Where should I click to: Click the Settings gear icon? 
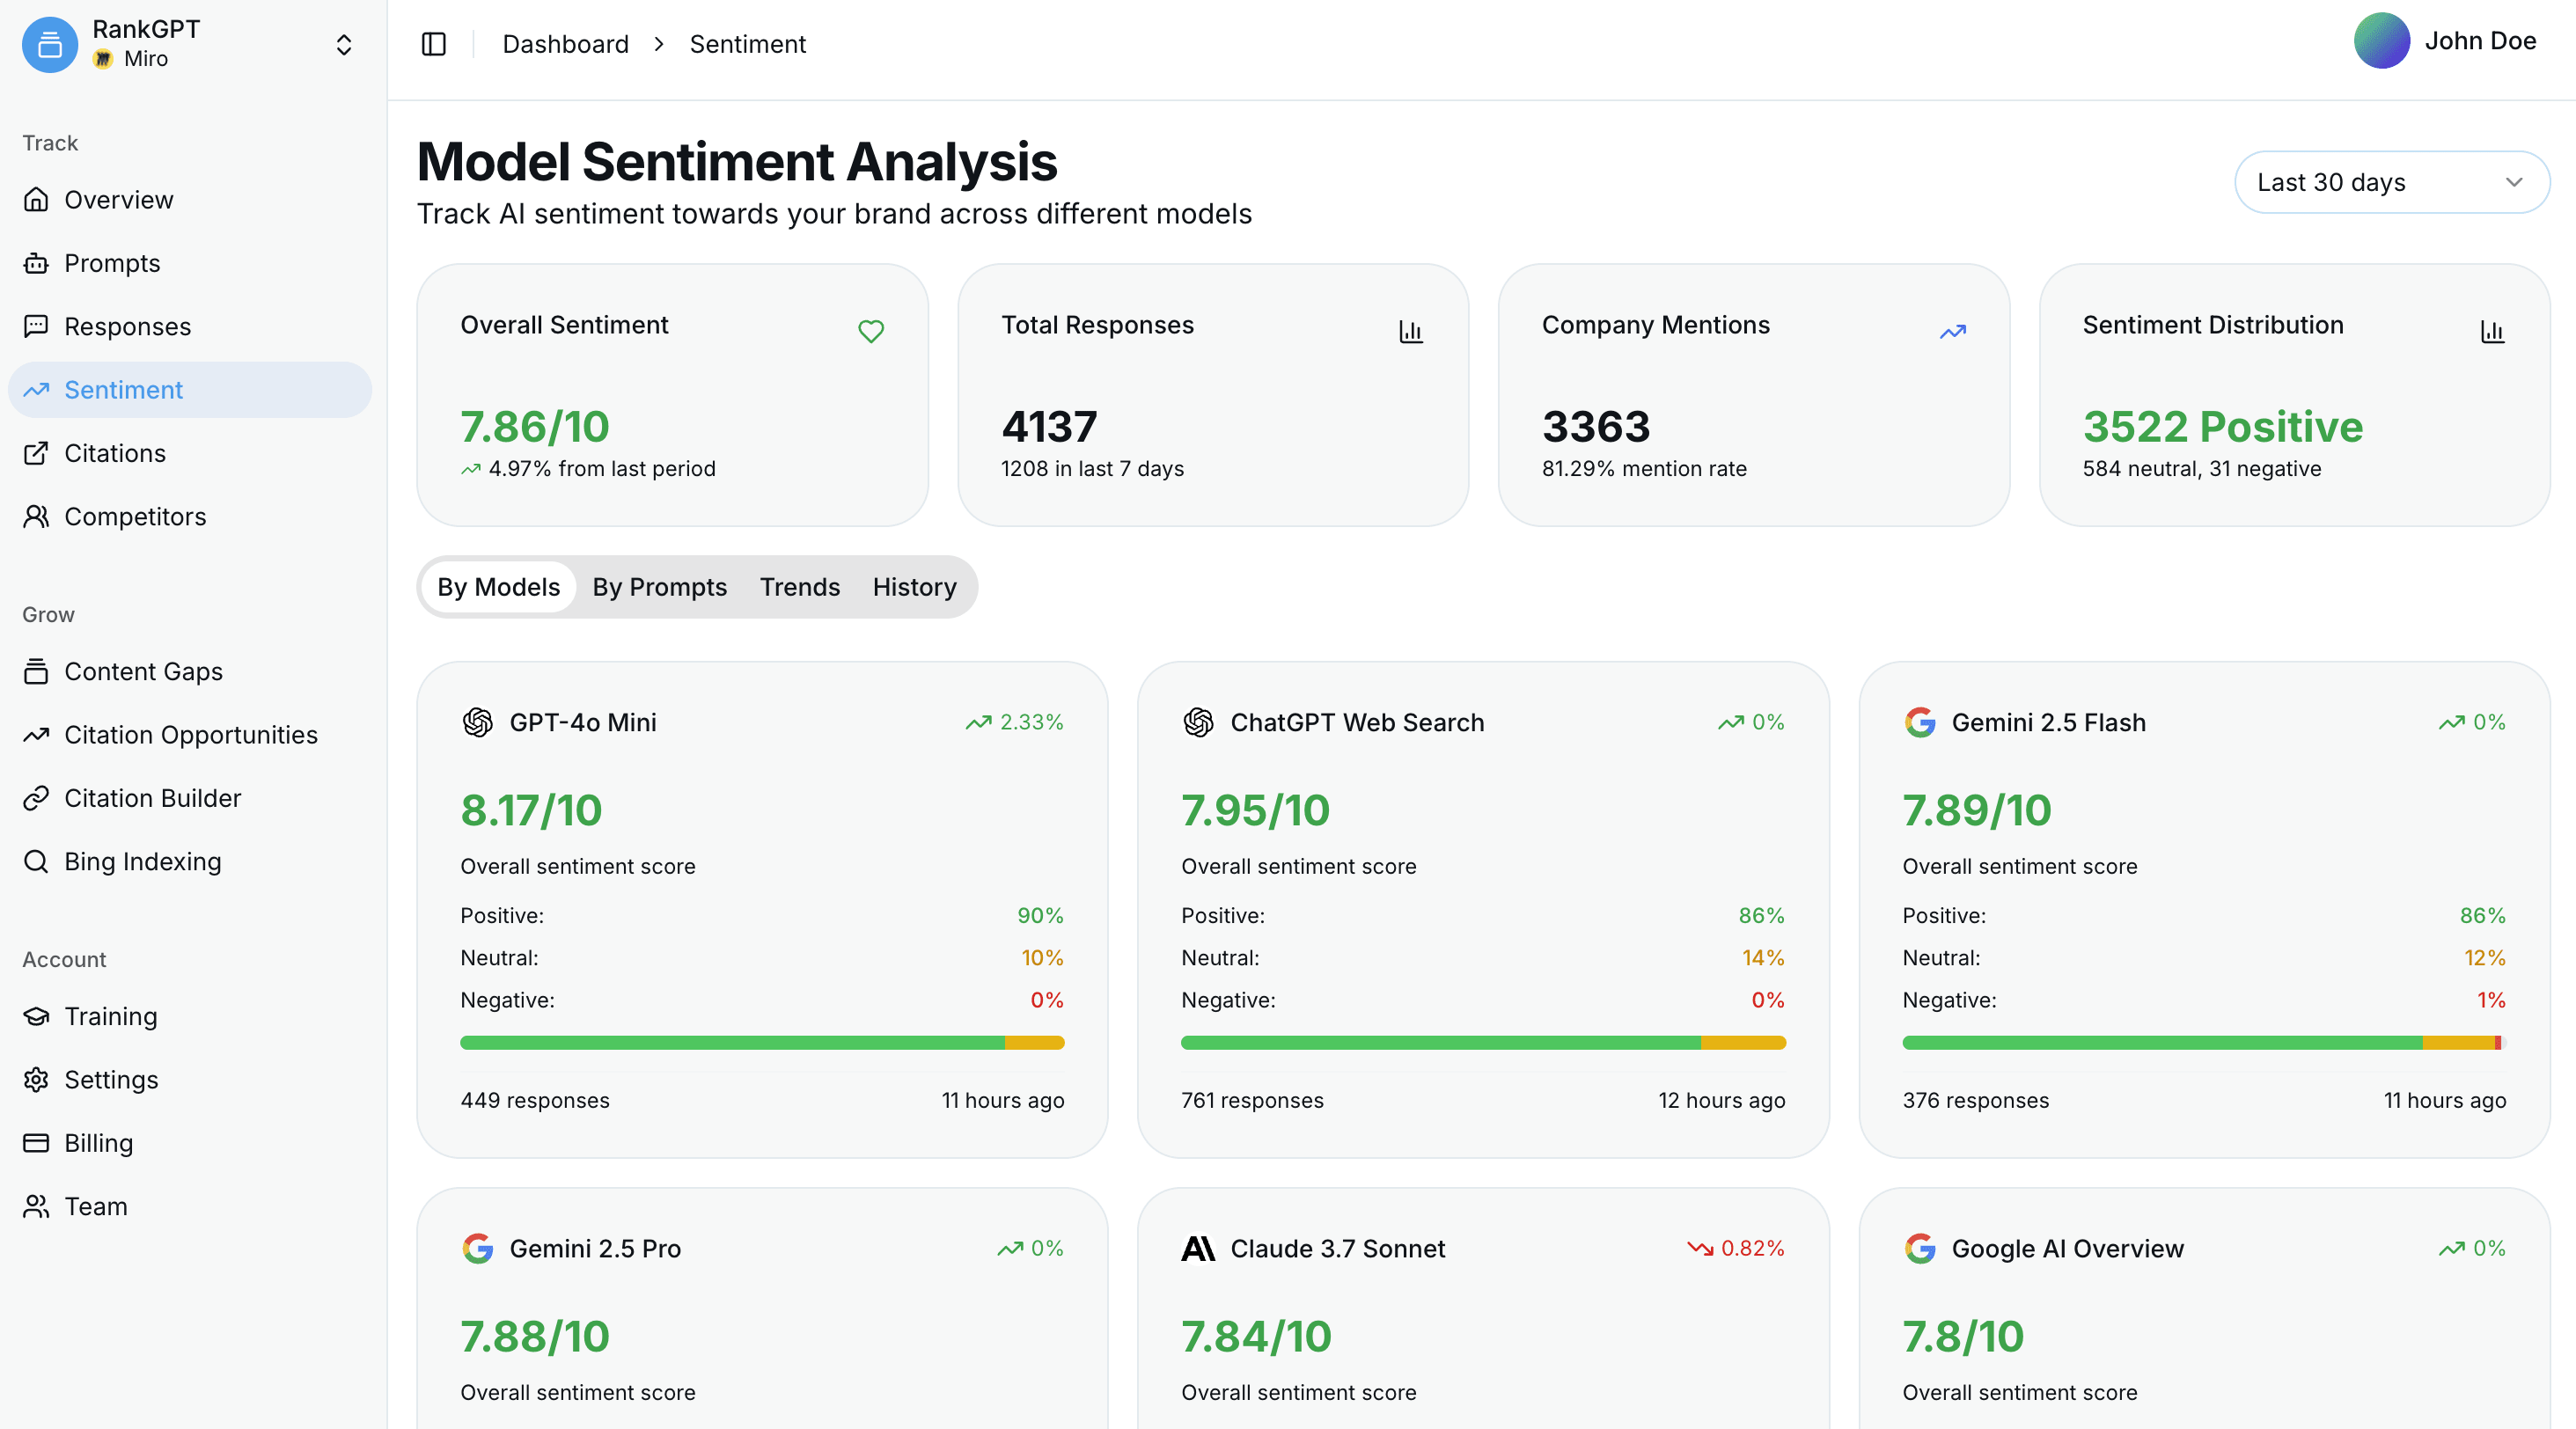(36, 1079)
